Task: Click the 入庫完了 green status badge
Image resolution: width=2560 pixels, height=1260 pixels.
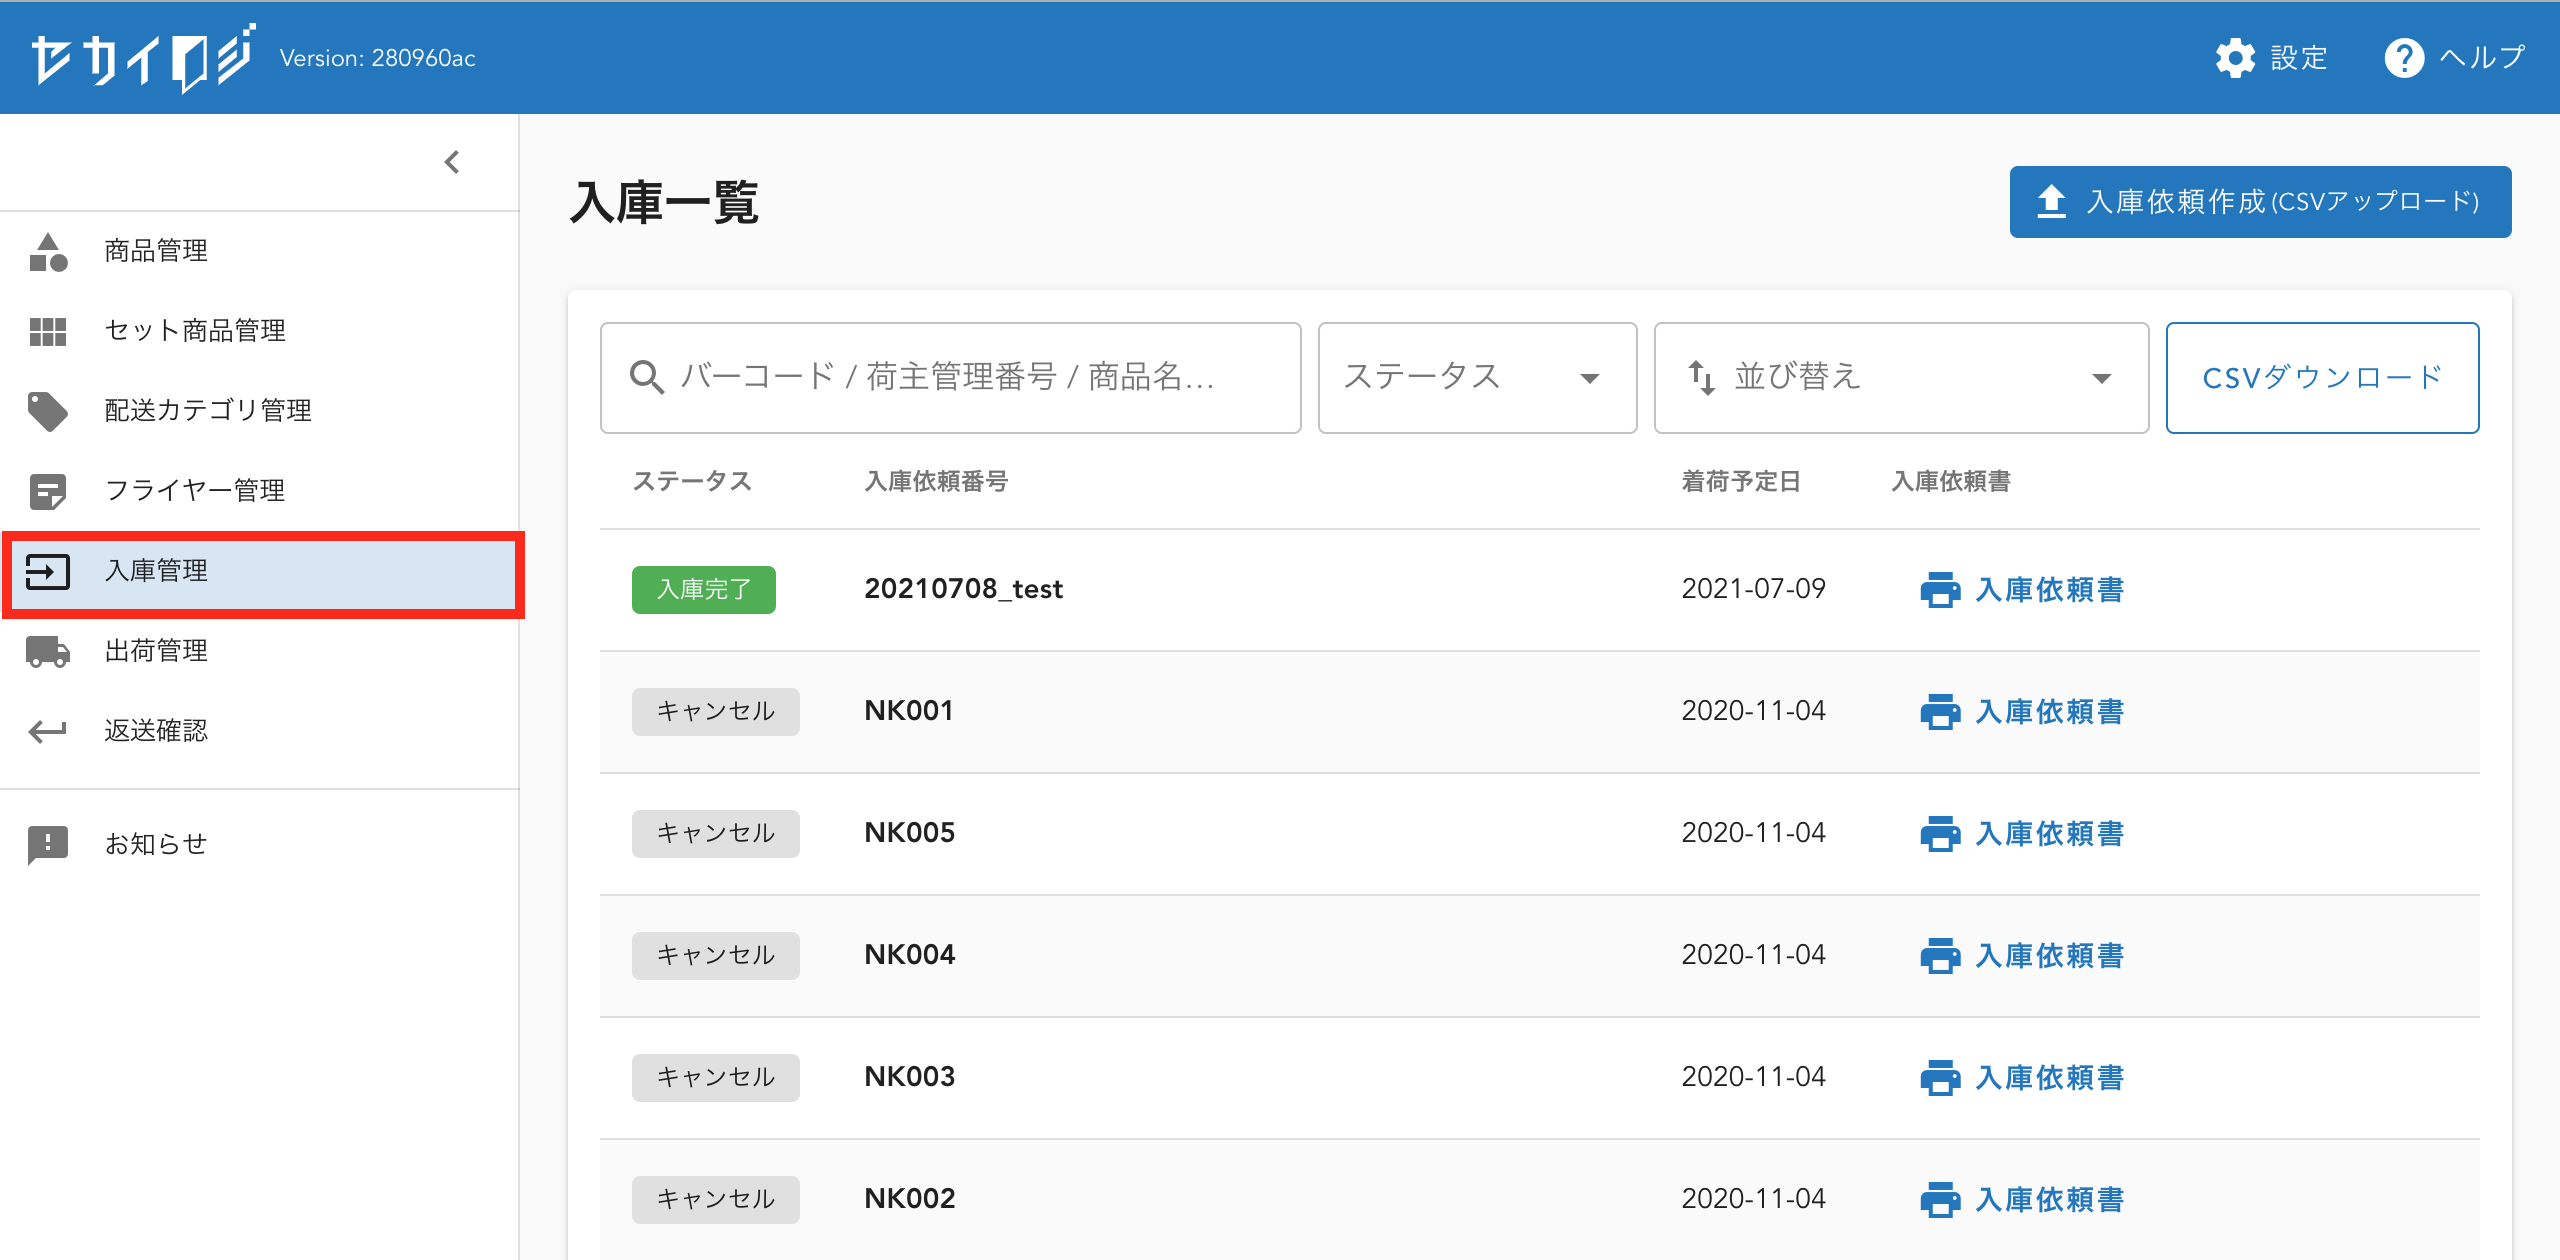Action: click(703, 590)
